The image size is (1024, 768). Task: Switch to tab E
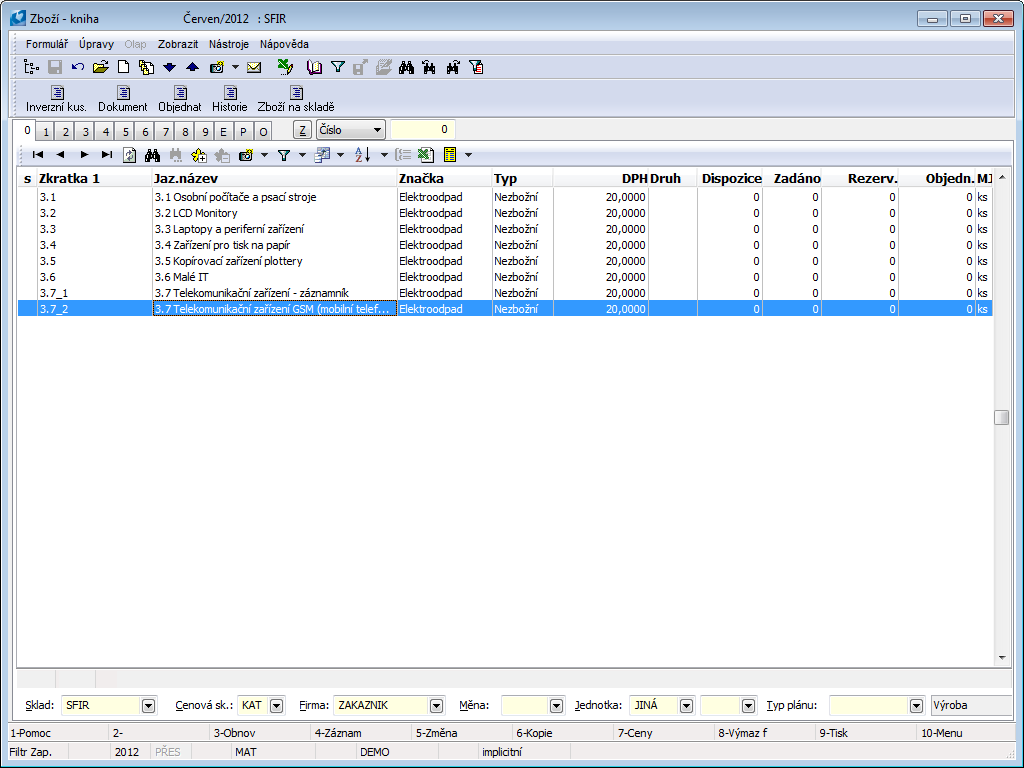[x=222, y=131]
